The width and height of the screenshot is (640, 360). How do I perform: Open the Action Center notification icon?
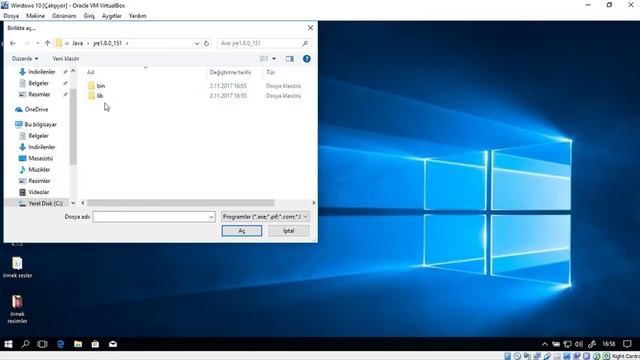pyautogui.click(x=627, y=344)
